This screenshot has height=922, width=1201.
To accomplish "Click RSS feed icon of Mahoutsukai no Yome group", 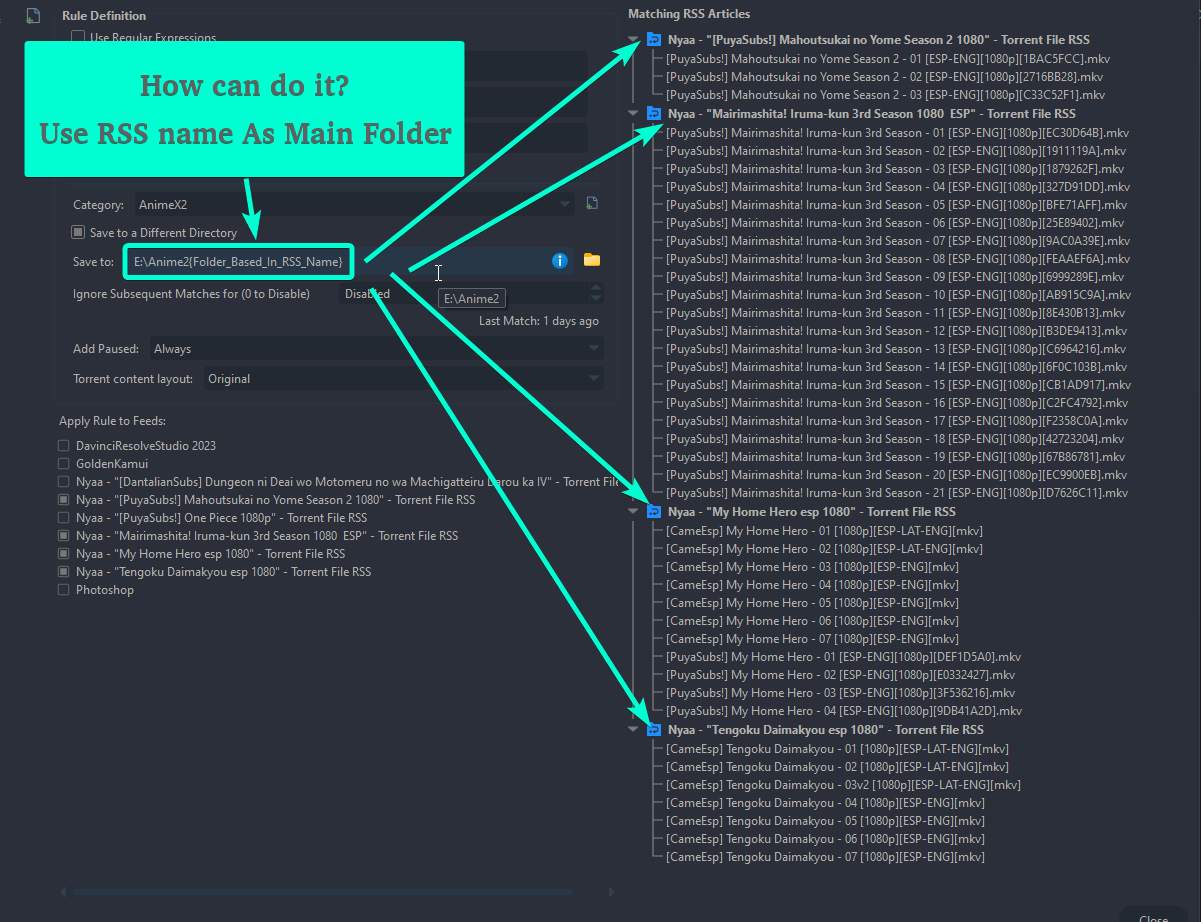I will (x=654, y=40).
